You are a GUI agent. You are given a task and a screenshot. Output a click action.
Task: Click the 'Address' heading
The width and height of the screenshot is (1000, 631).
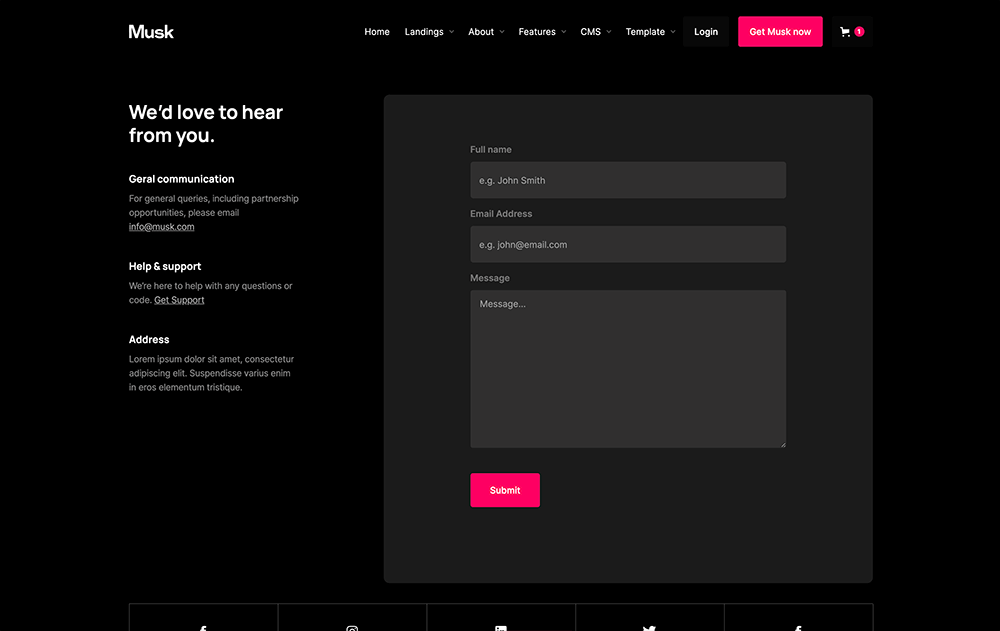(149, 339)
